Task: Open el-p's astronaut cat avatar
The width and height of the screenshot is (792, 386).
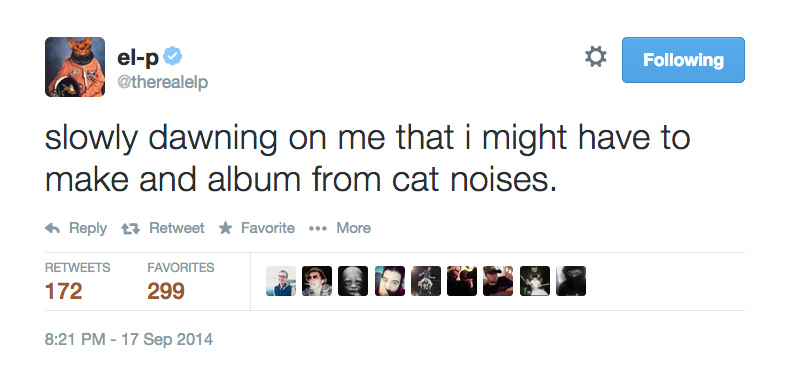Action: tap(75, 67)
